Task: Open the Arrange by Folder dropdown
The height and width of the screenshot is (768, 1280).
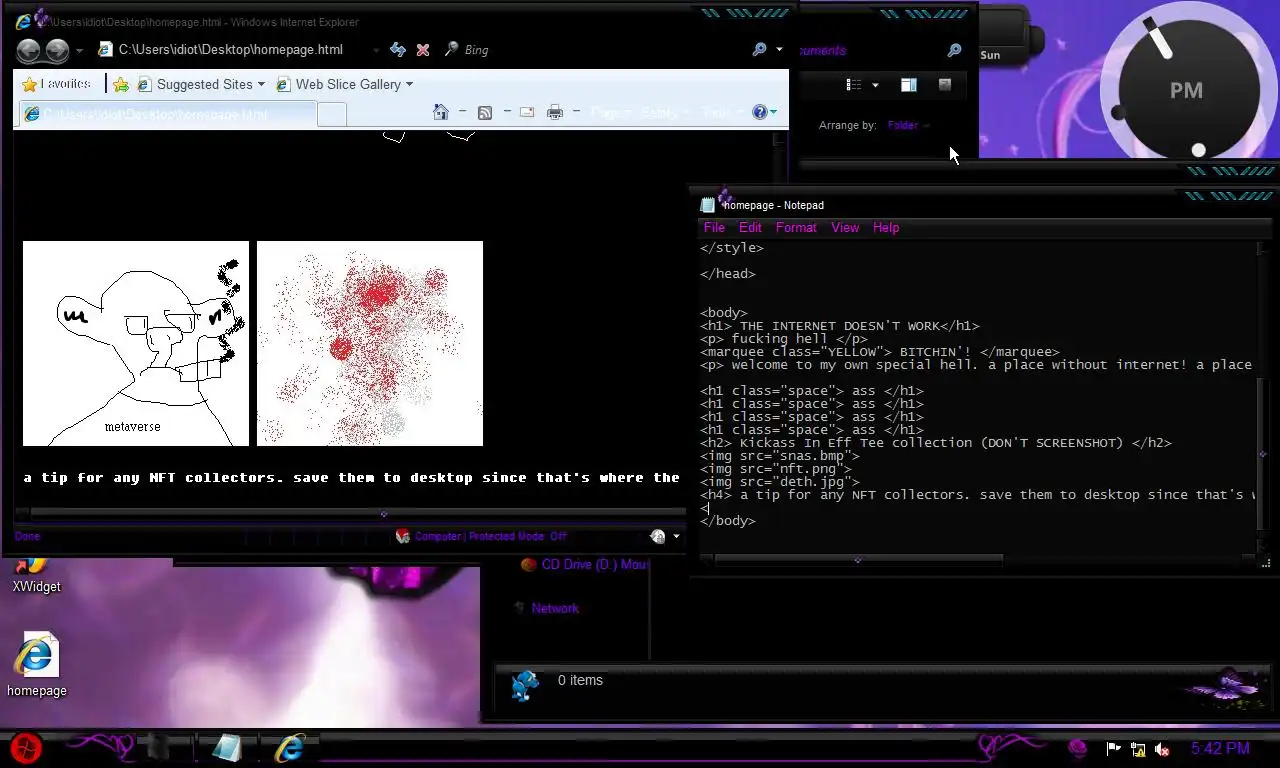Action: tap(909, 125)
